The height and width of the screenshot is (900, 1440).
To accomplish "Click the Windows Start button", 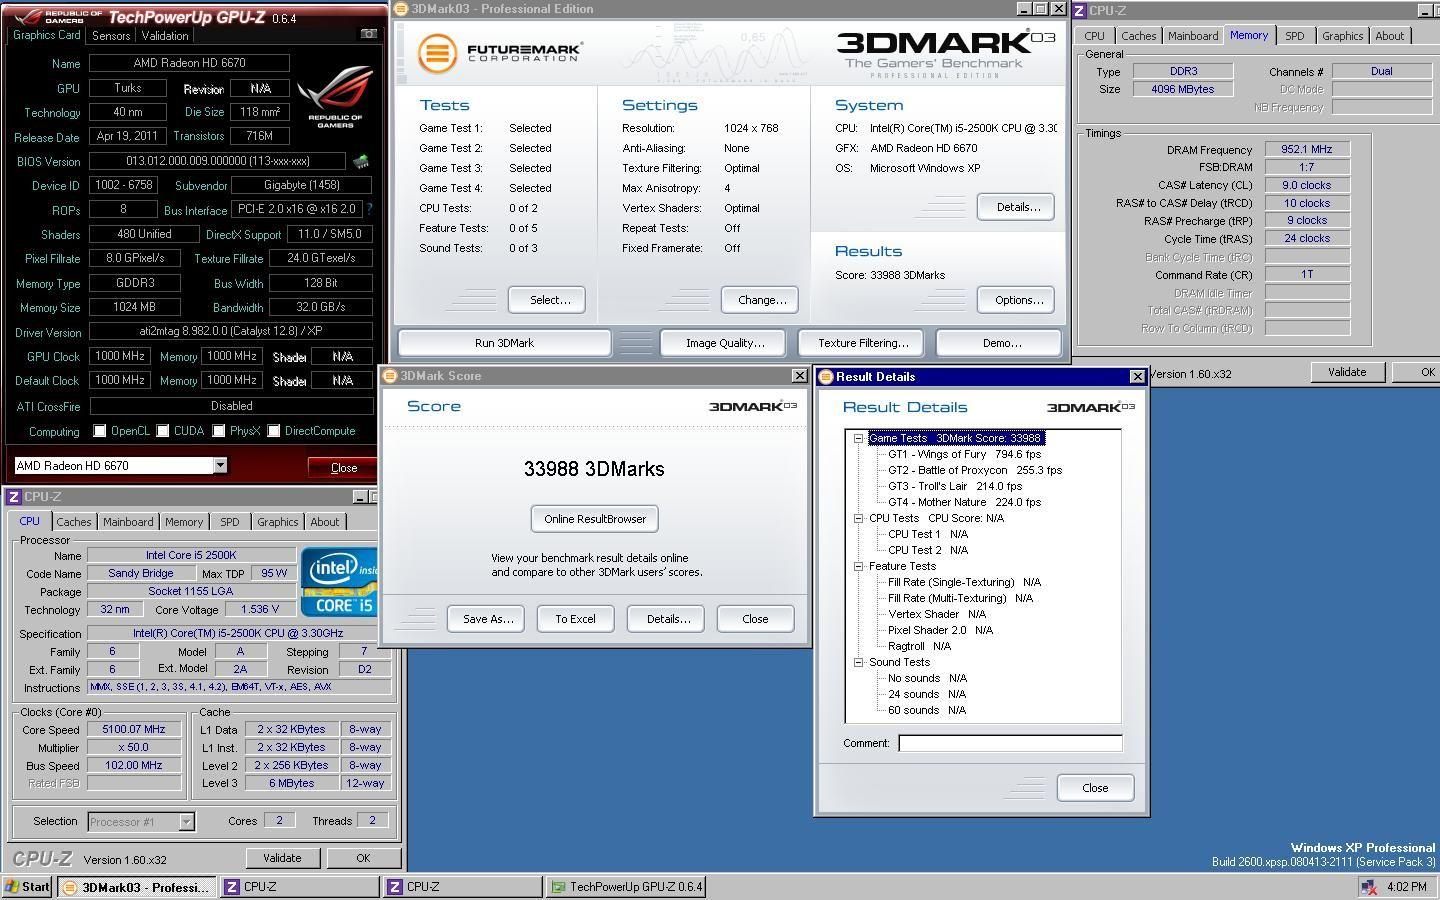I will coord(27,887).
